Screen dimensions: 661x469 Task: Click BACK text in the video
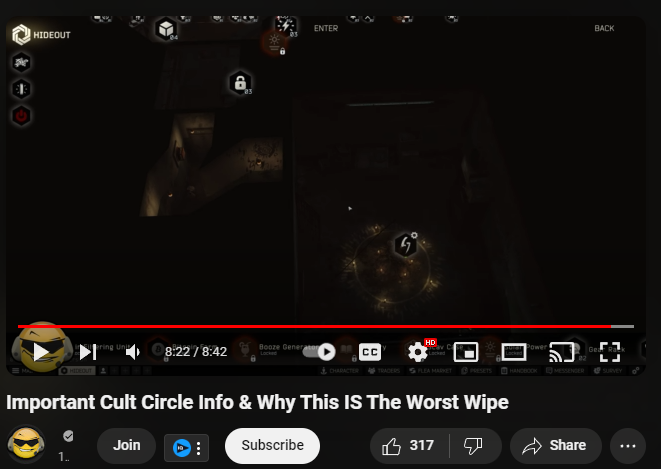point(604,28)
